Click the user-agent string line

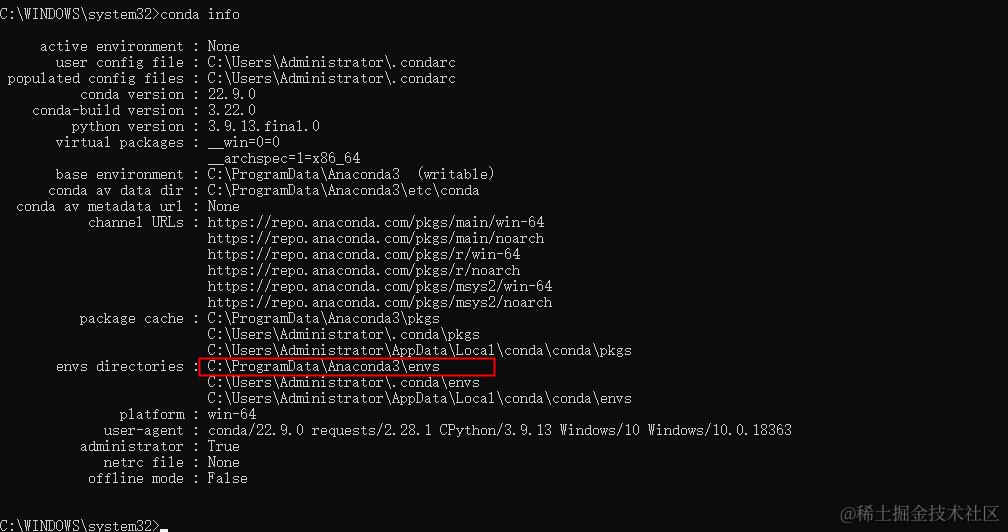[x=500, y=430]
